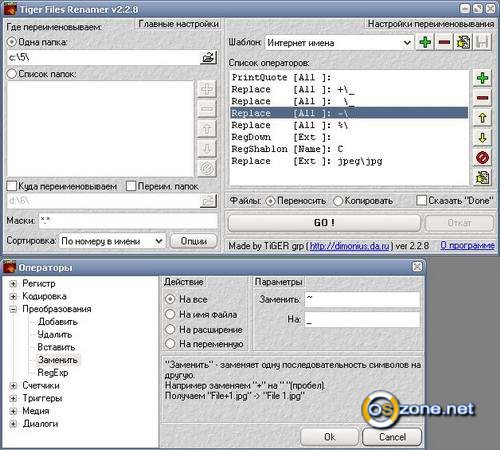
Task: Enable Переим. папок checkbox
Action: [131, 186]
